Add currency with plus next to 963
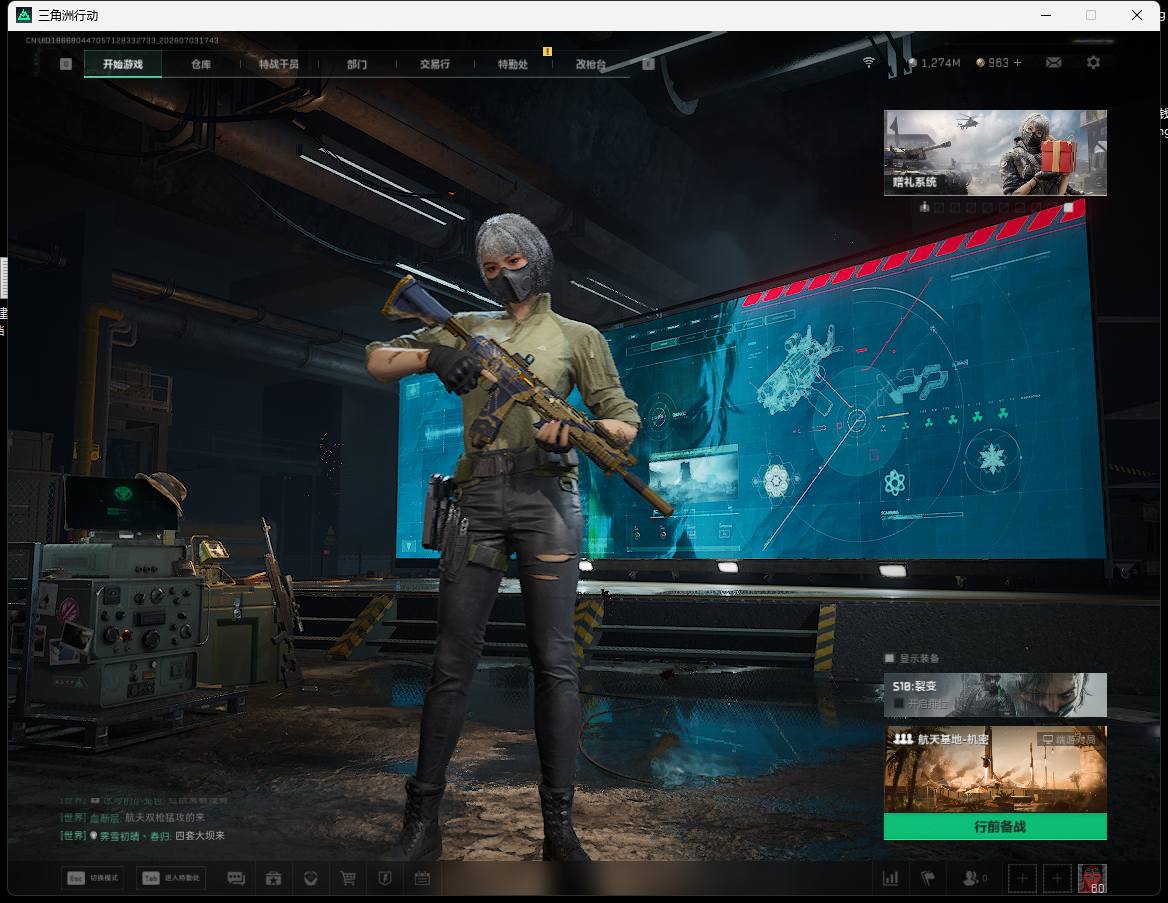This screenshot has height=903, width=1168. tap(1018, 63)
